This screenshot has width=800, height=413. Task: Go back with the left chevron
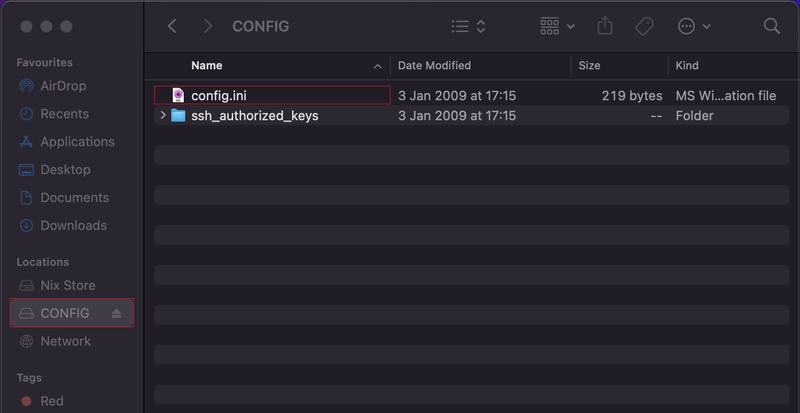click(x=172, y=26)
